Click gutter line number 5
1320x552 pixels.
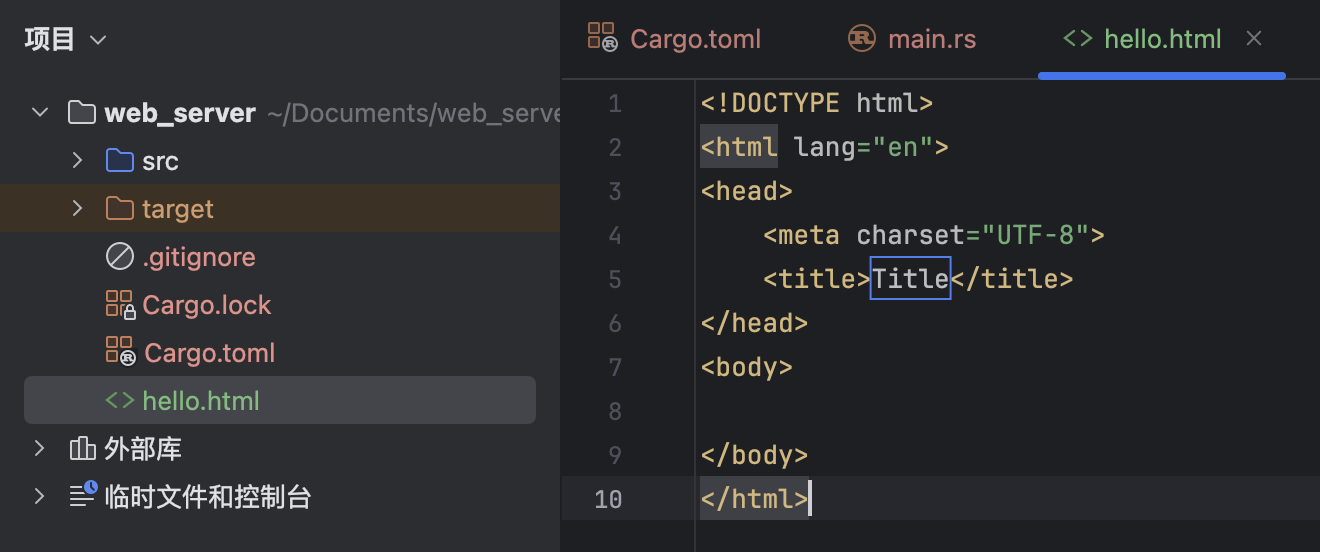click(614, 279)
